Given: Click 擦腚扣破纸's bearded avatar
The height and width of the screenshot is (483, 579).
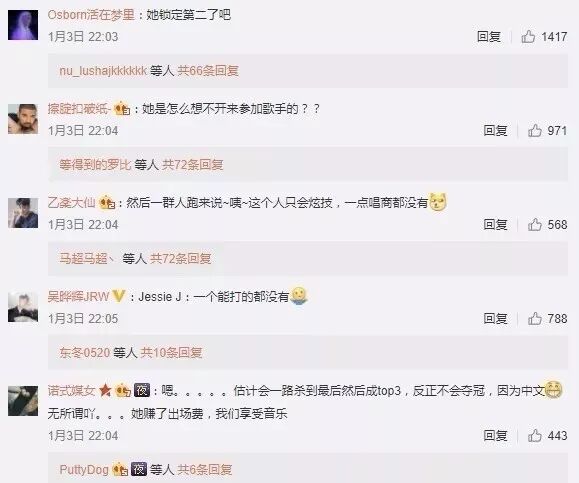Looking at the screenshot, I should tap(23, 119).
